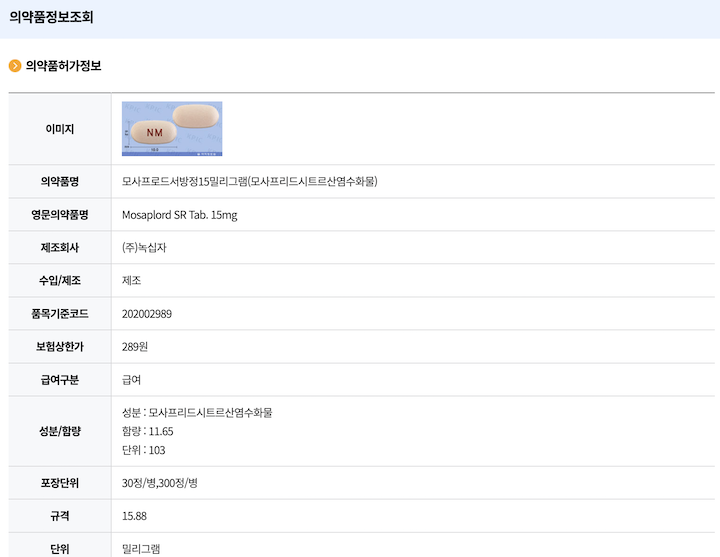Select manufacturer value (주)녹십자
The height and width of the screenshot is (557, 720).
(x=144, y=248)
